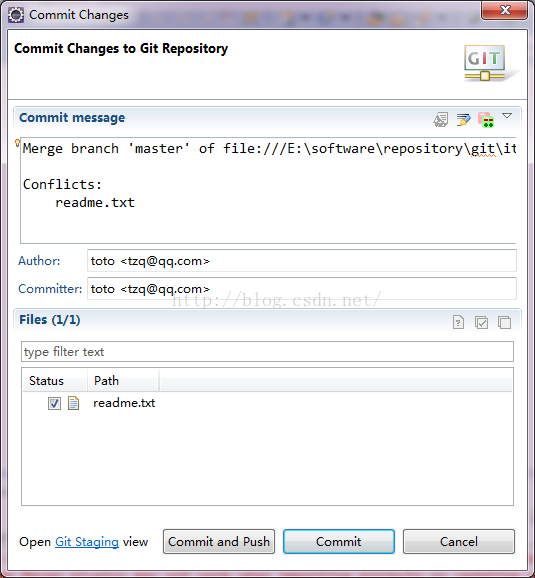Image resolution: width=535 pixels, height=578 pixels.
Task: Open the commit message view menu arrow
Action: tap(507, 116)
